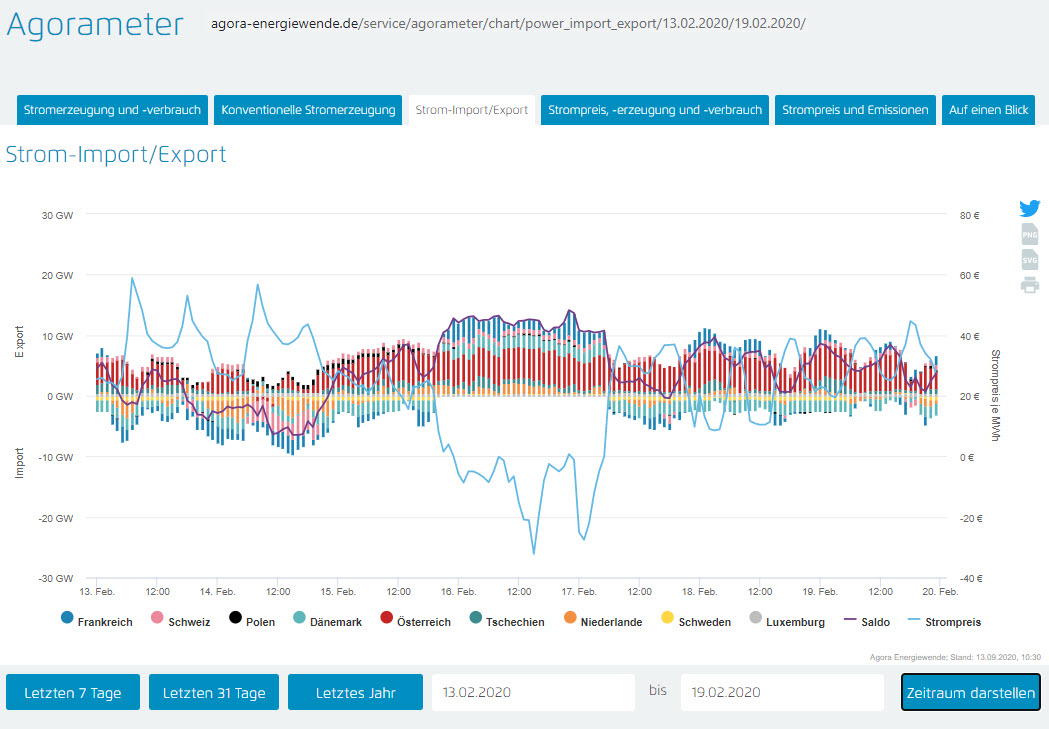This screenshot has width=1049, height=729.
Task: Hide the Dänemark legend series
Action: 325,621
